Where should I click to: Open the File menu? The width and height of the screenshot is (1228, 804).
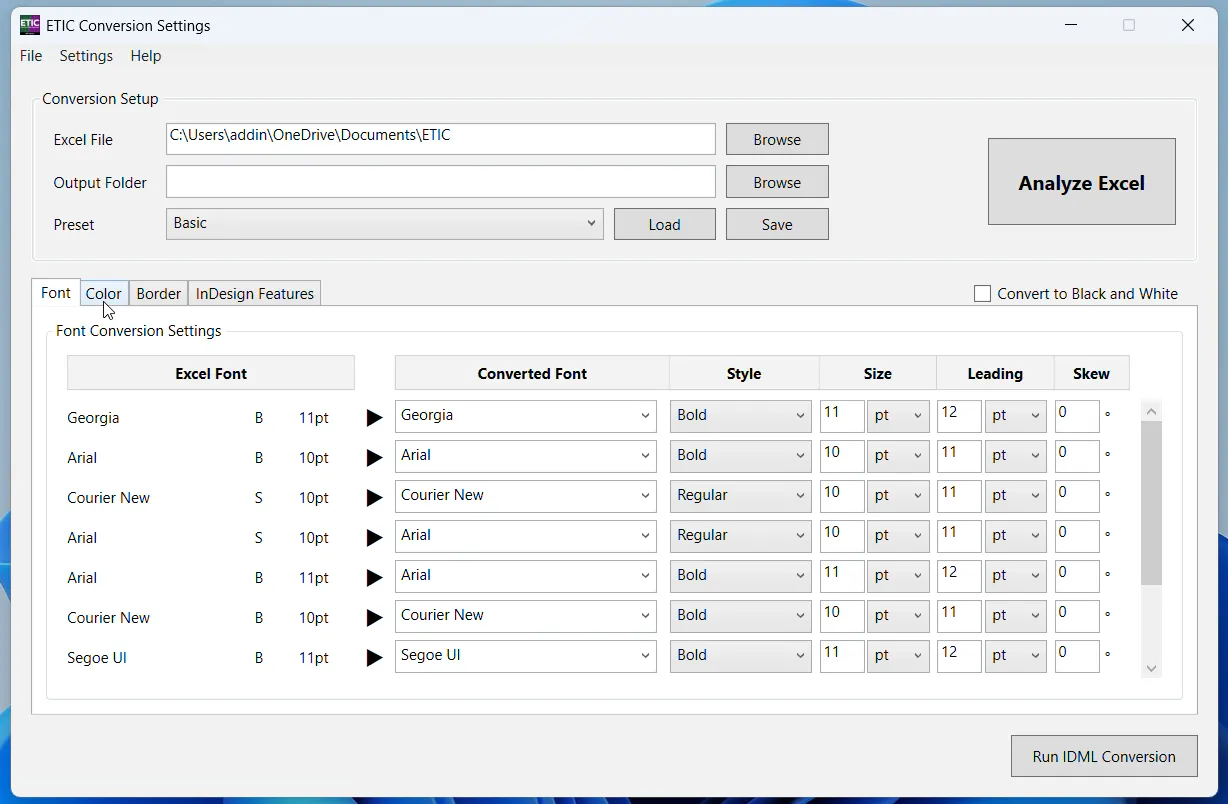[x=31, y=56]
